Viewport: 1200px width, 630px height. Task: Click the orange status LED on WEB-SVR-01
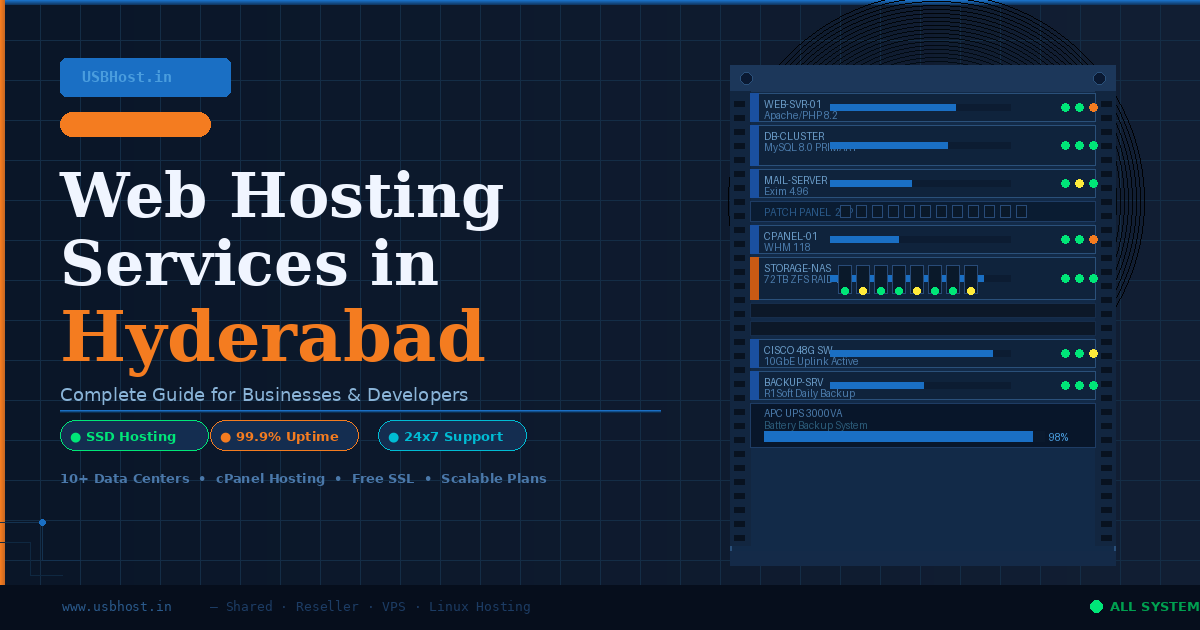click(1093, 107)
